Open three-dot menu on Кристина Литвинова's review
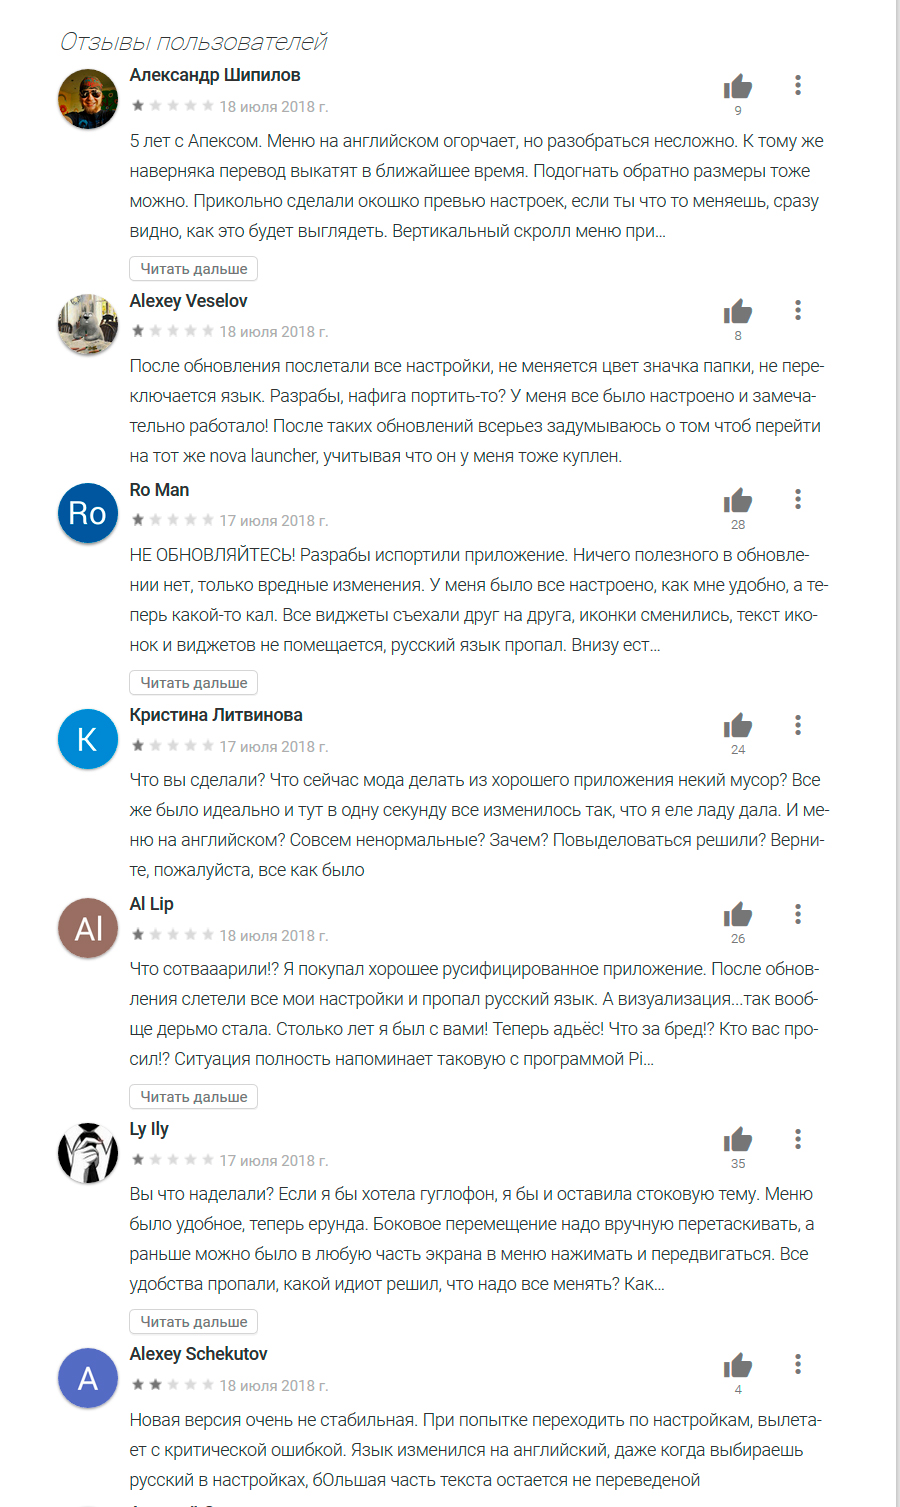This screenshot has height=1507, width=900. pos(798,724)
